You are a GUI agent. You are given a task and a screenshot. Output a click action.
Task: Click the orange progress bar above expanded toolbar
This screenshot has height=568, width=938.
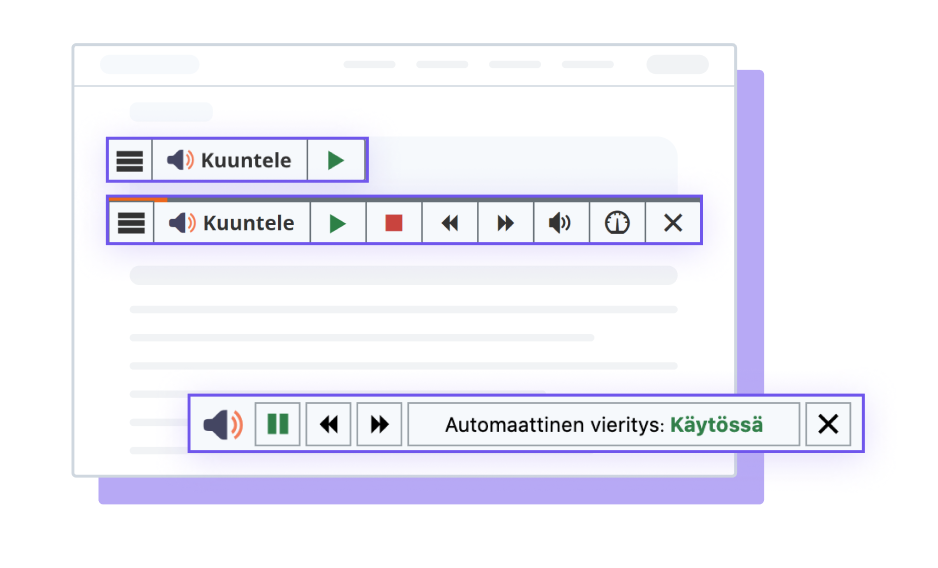click(x=138, y=200)
